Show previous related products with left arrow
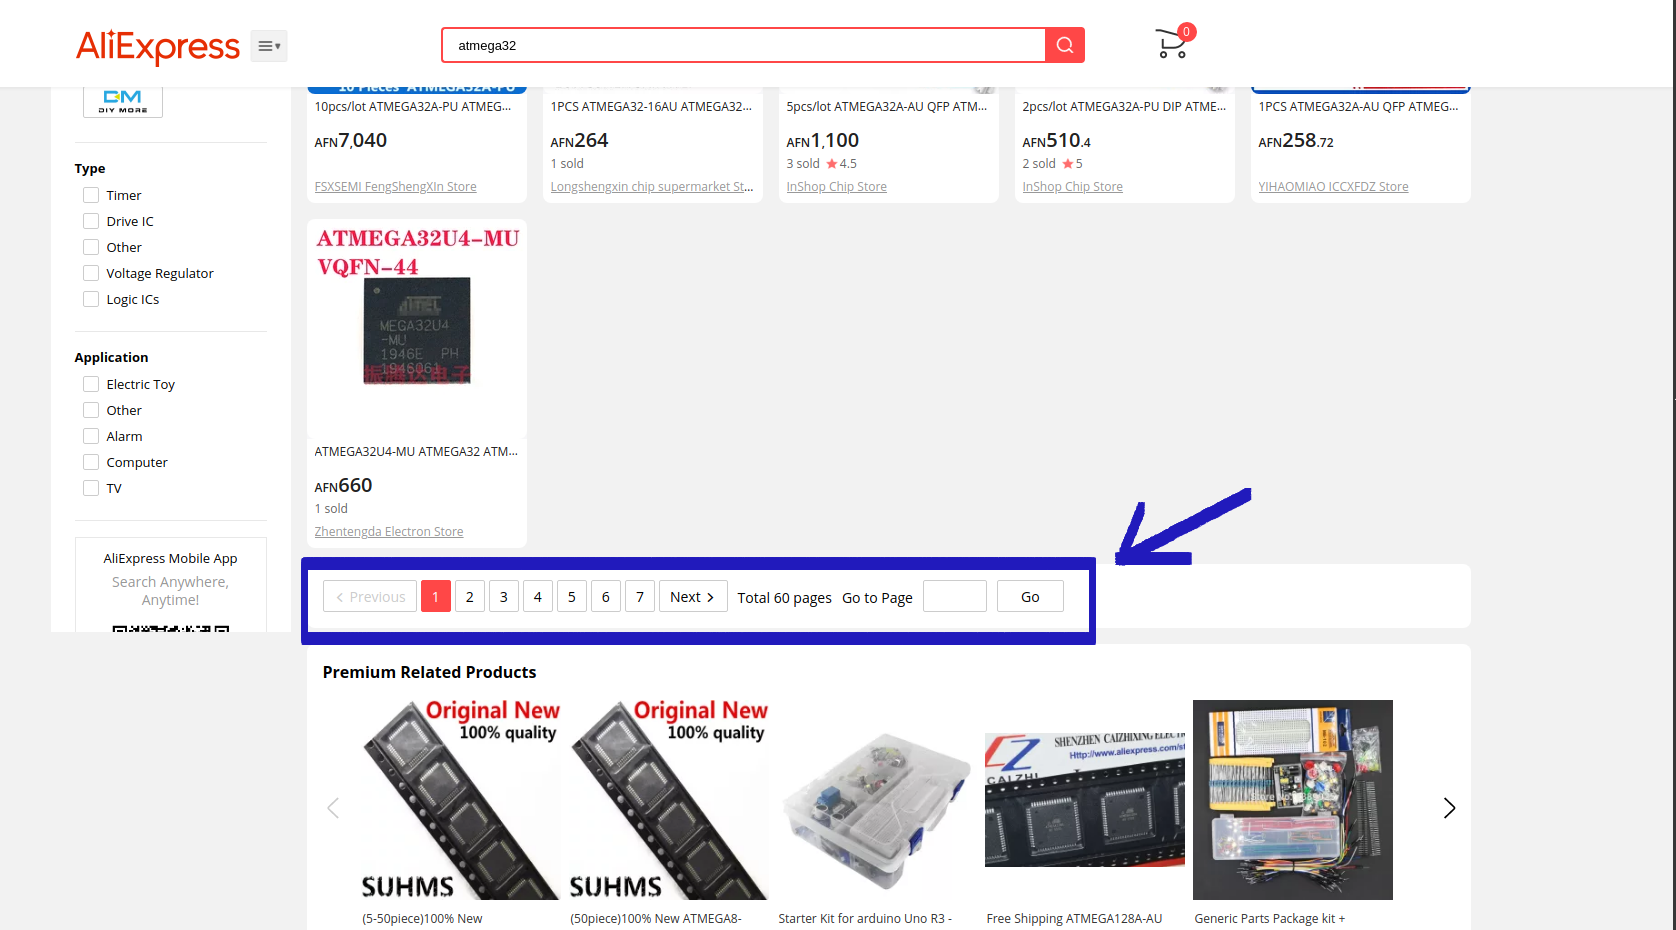The width and height of the screenshot is (1676, 930). click(333, 808)
